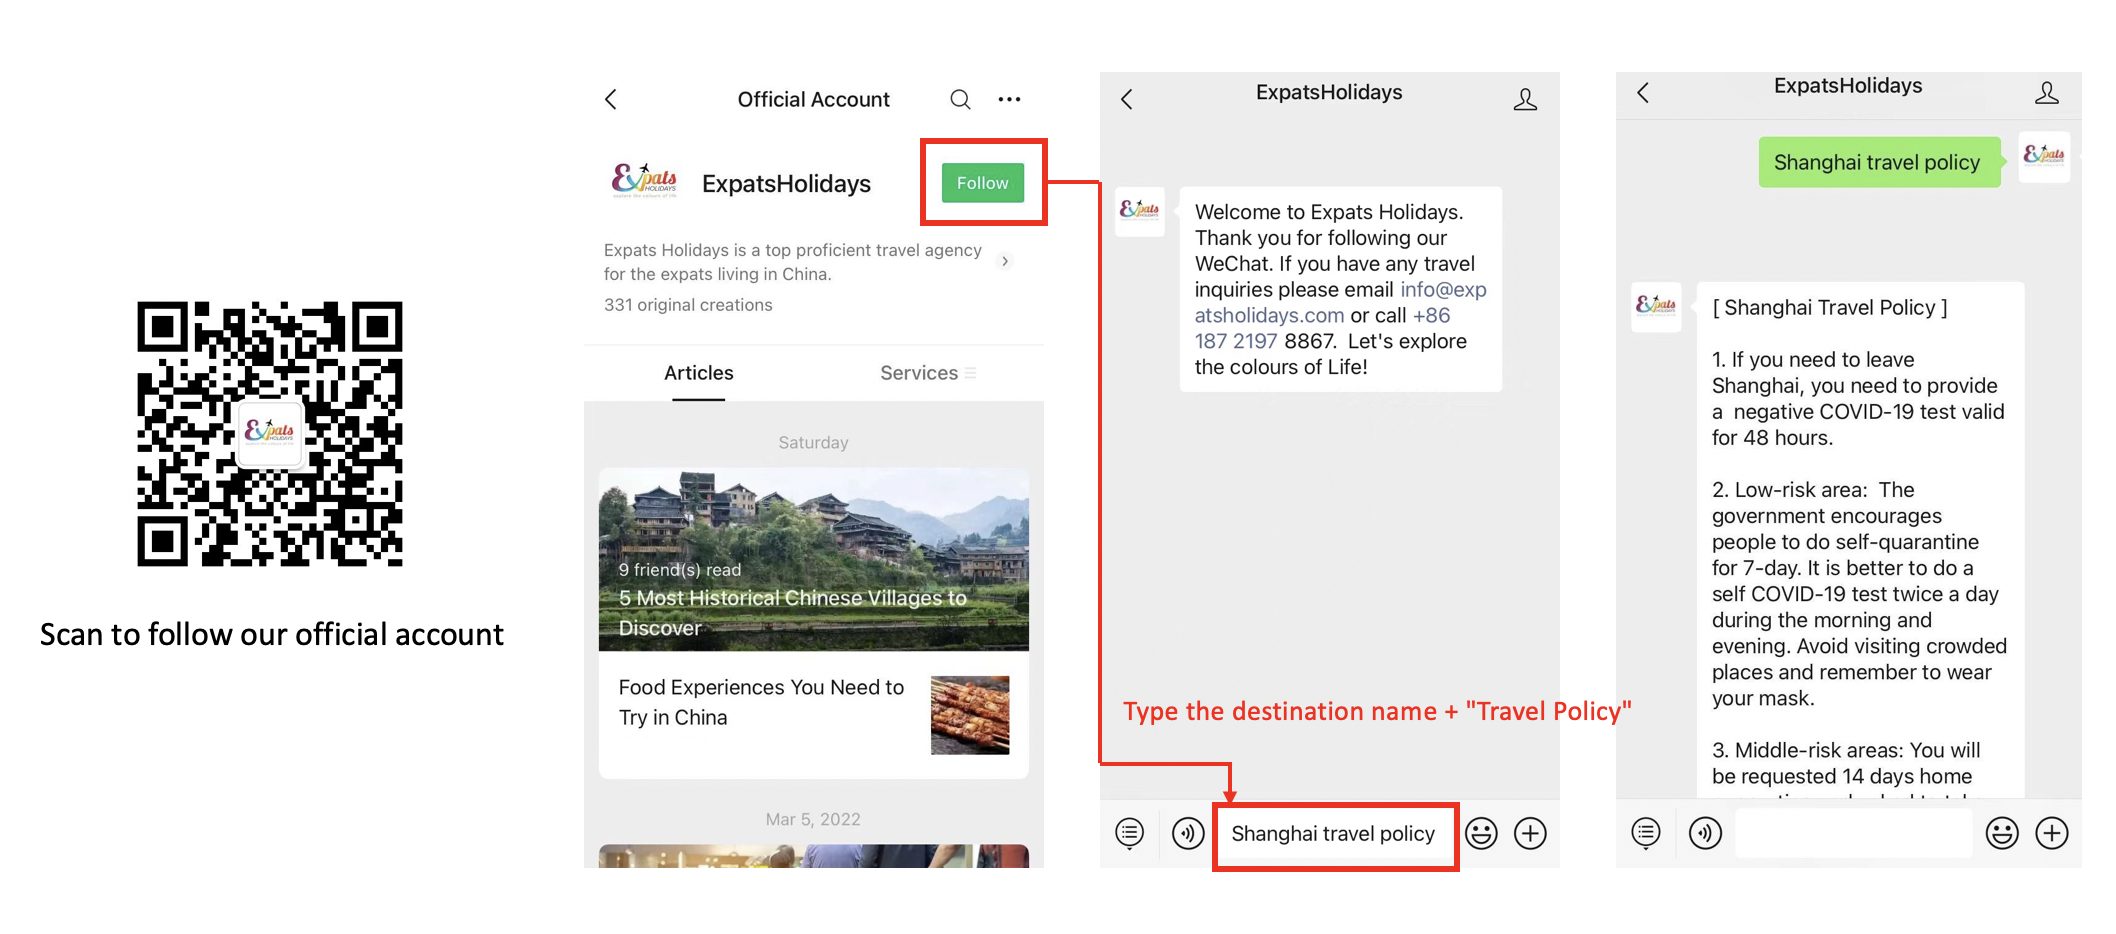The width and height of the screenshot is (2116, 934).
Task: Open emoji picker in welcome chat
Action: click(1481, 833)
